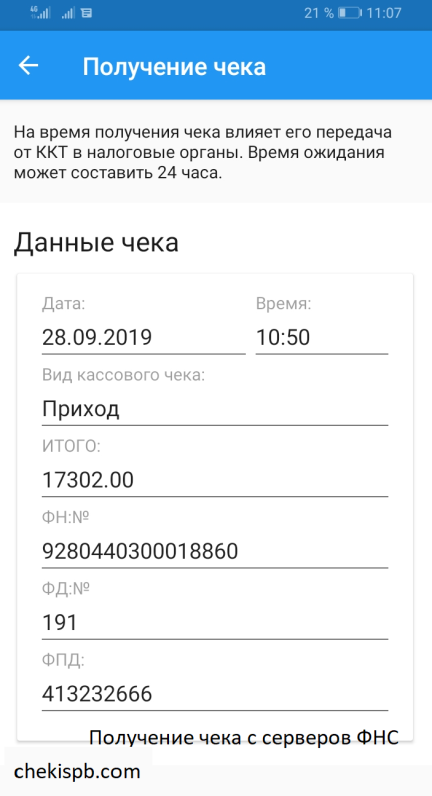Tap the notification message icon in status bar
This screenshot has width=432, height=796.
[x=86, y=13]
